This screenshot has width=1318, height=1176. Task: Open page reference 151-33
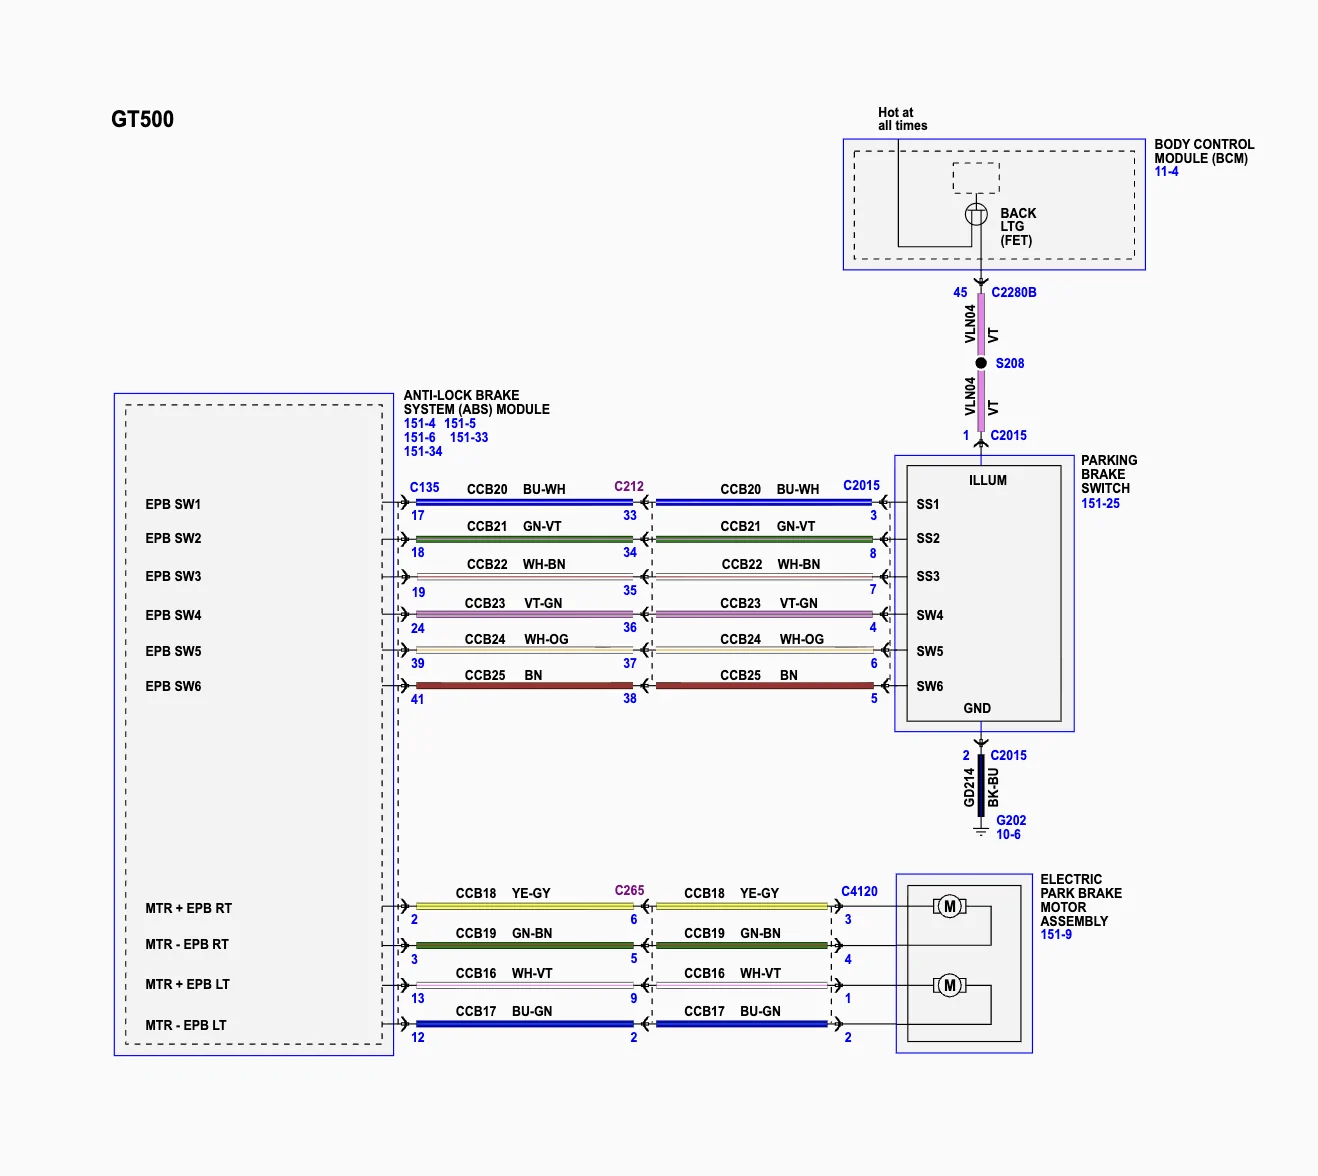(469, 438)
